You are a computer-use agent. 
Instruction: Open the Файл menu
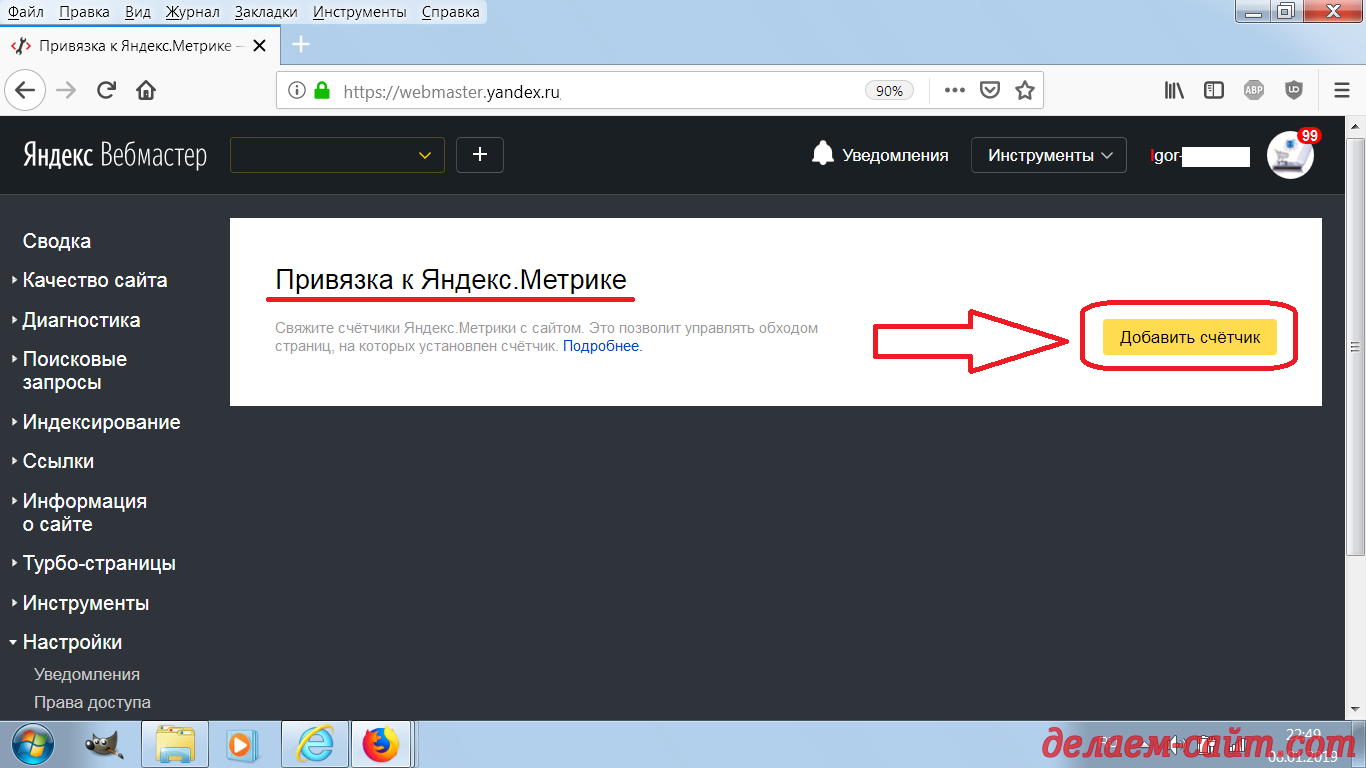coord(25,12)
